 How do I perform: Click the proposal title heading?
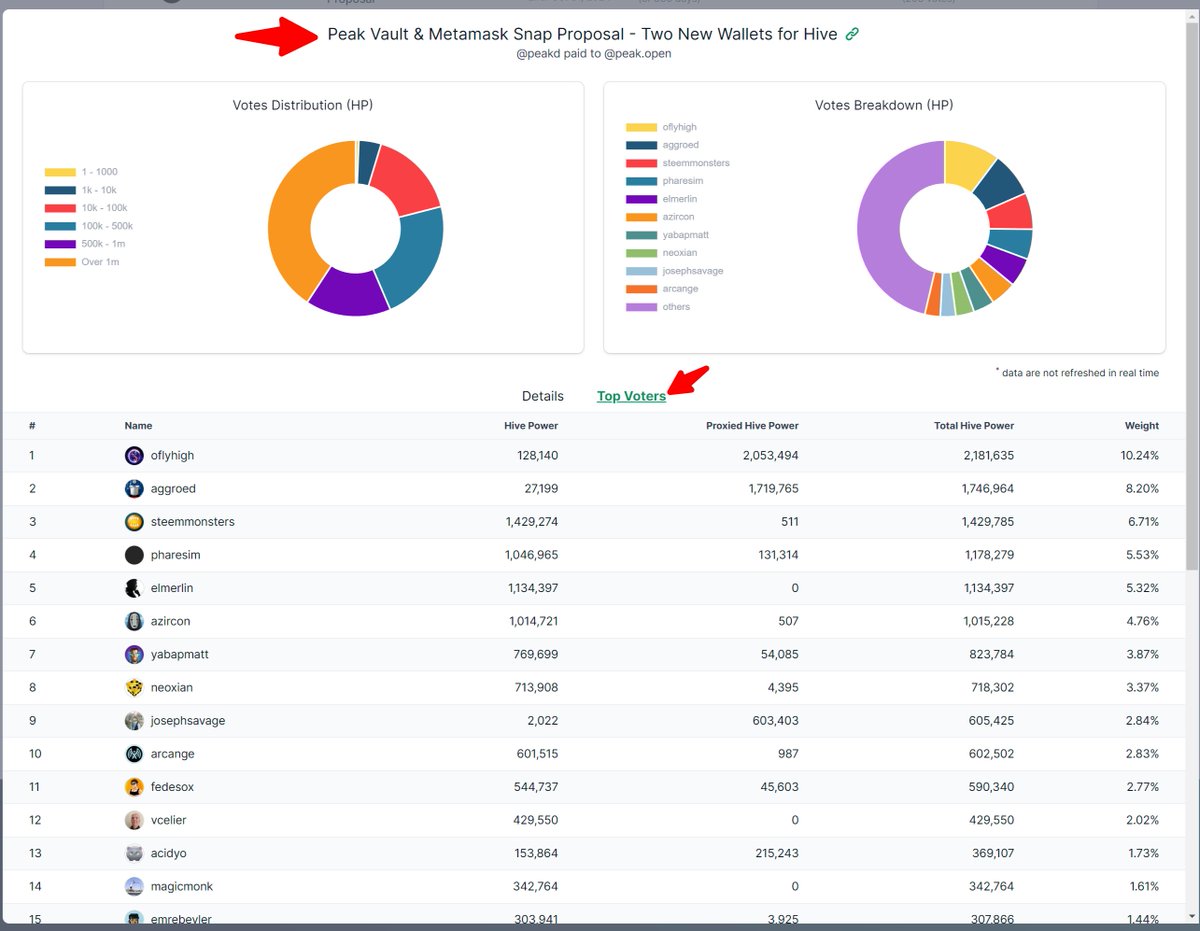(582, 34)
